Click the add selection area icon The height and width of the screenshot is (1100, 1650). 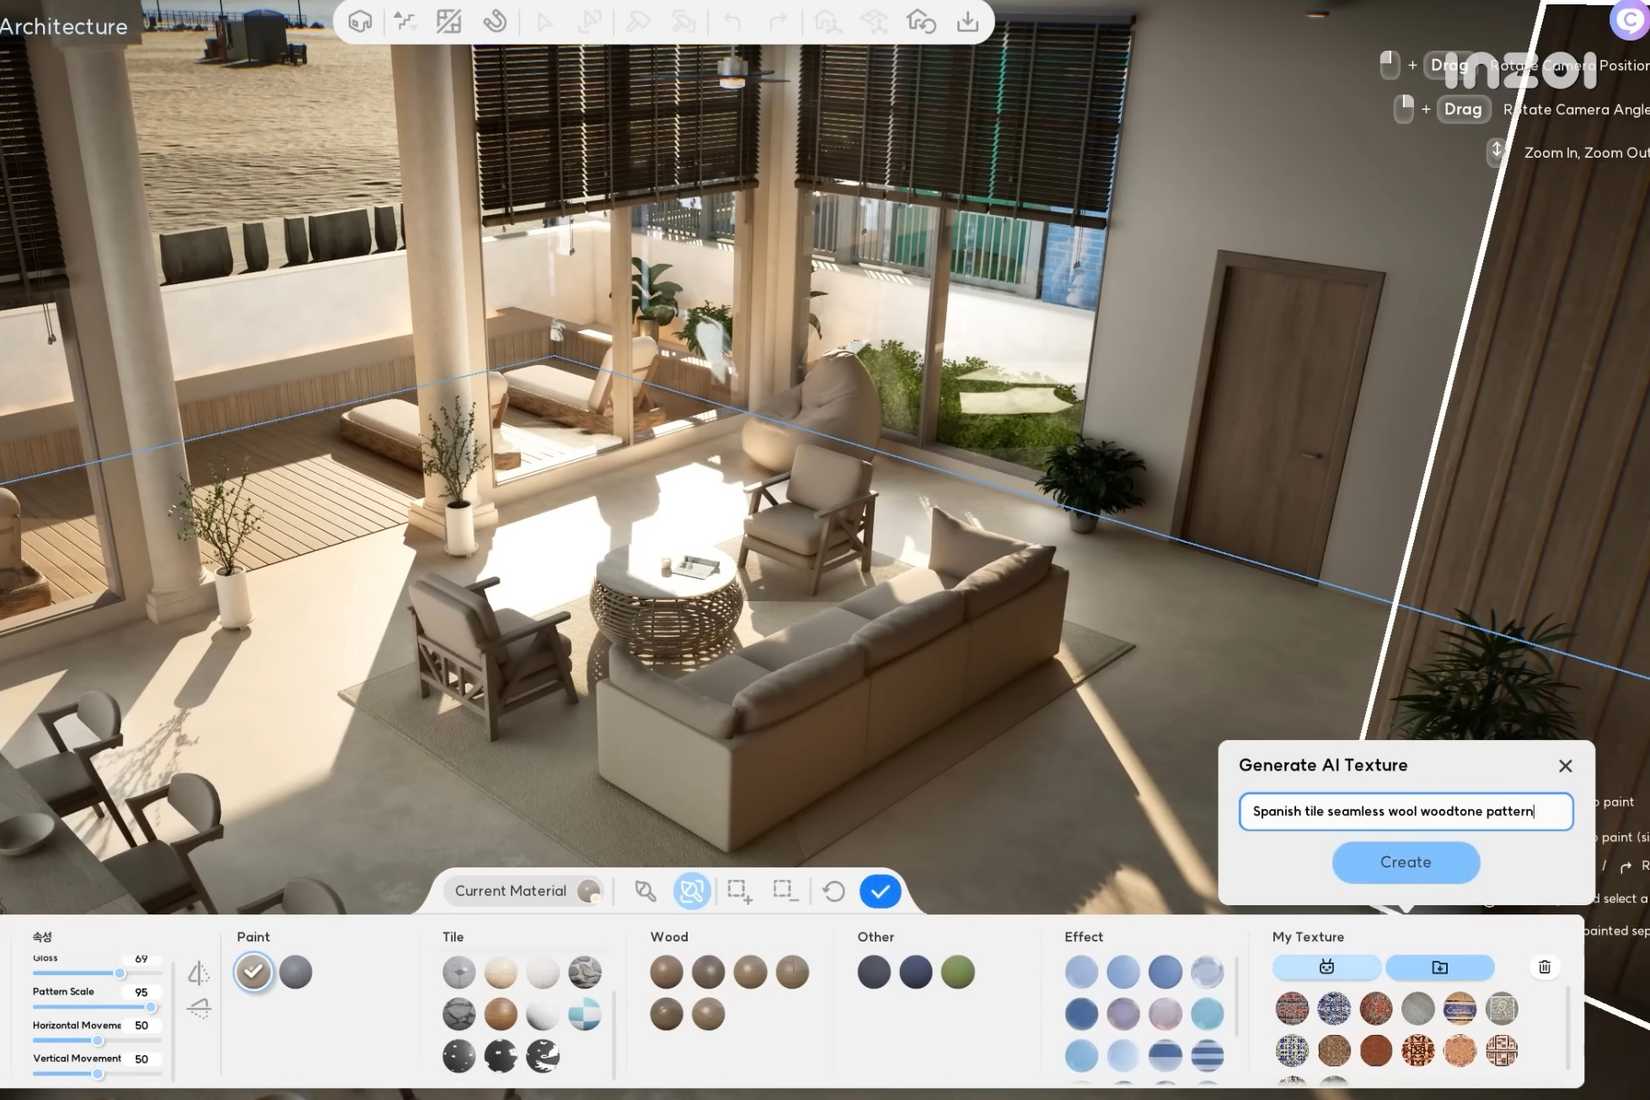click(739, 890)
